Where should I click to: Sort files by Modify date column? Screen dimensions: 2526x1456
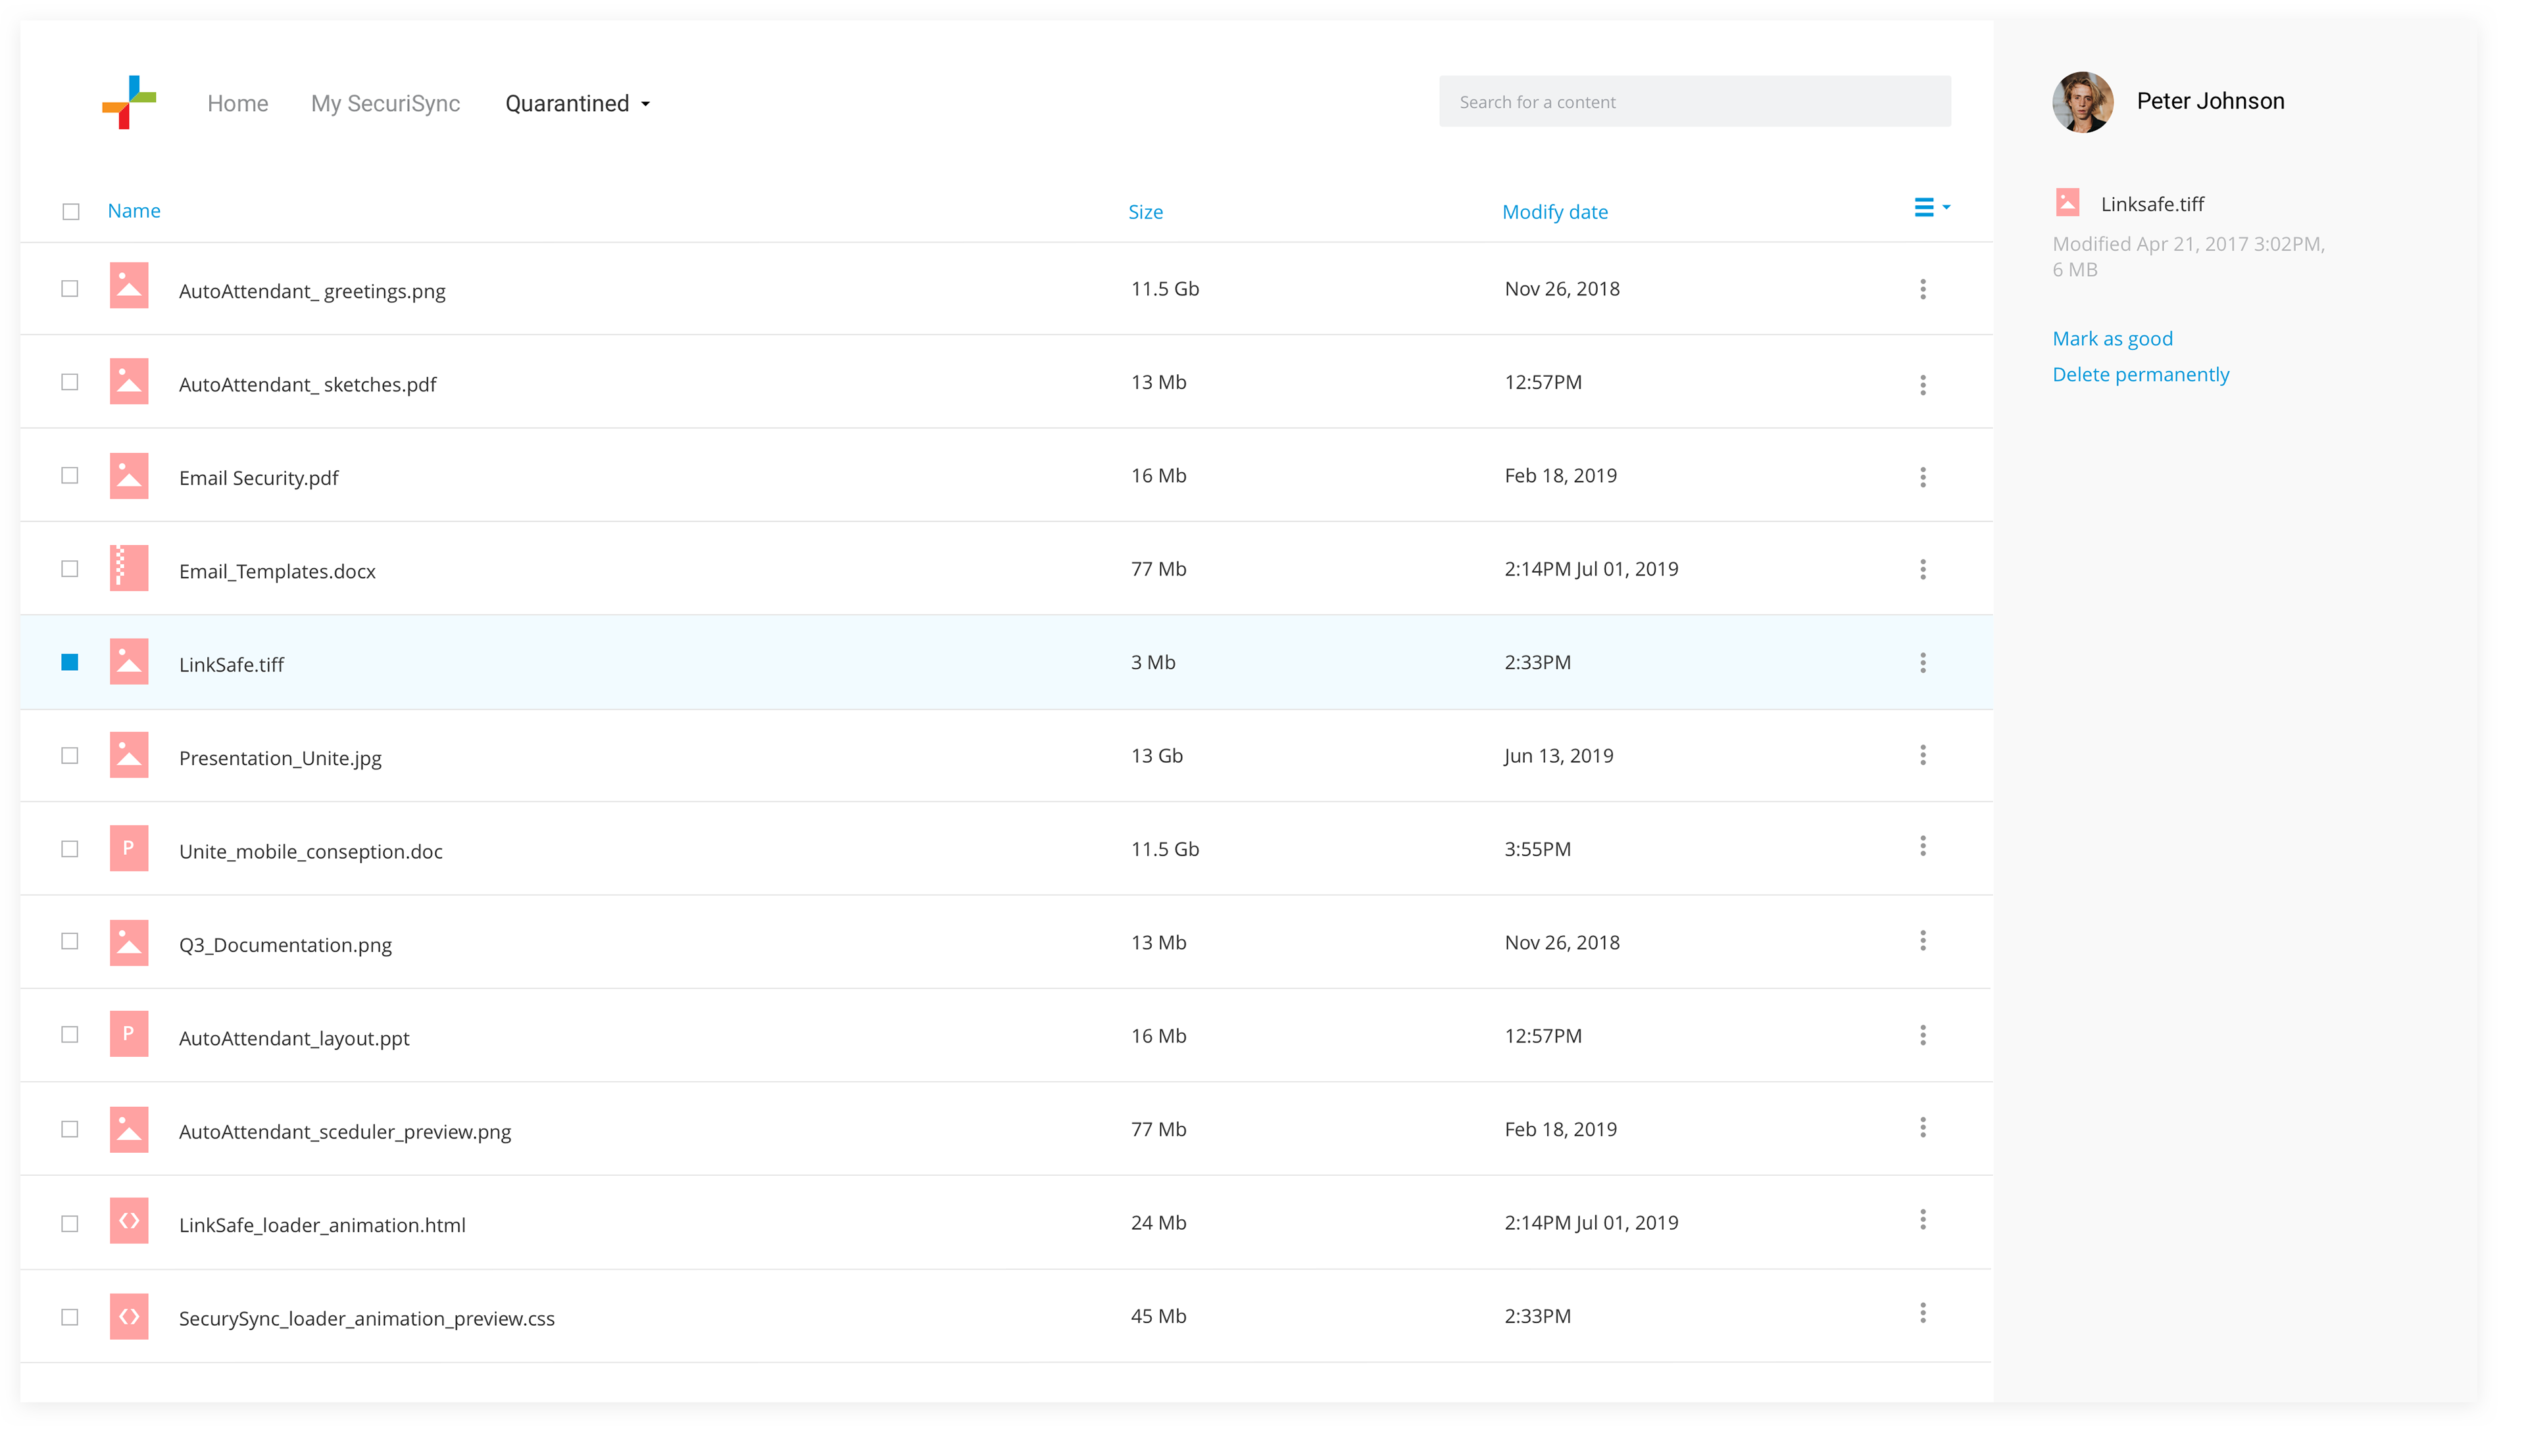tap(1555, 211)
